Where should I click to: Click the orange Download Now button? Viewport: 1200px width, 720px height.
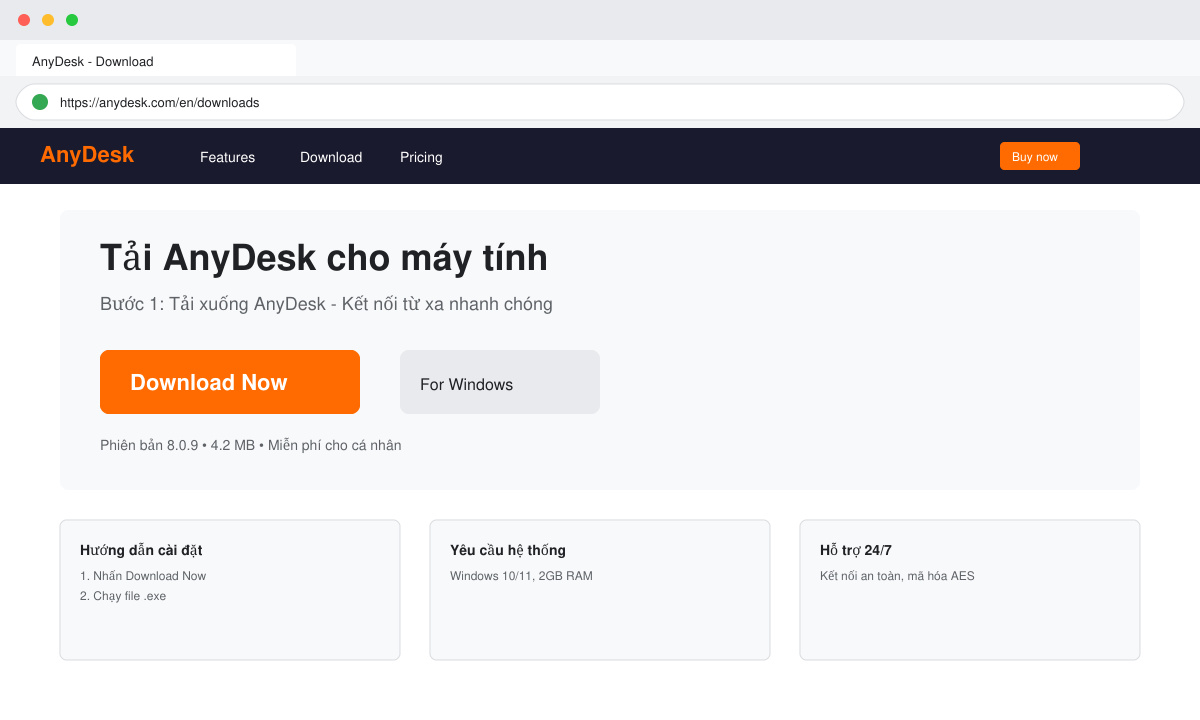tap(230, 382)
